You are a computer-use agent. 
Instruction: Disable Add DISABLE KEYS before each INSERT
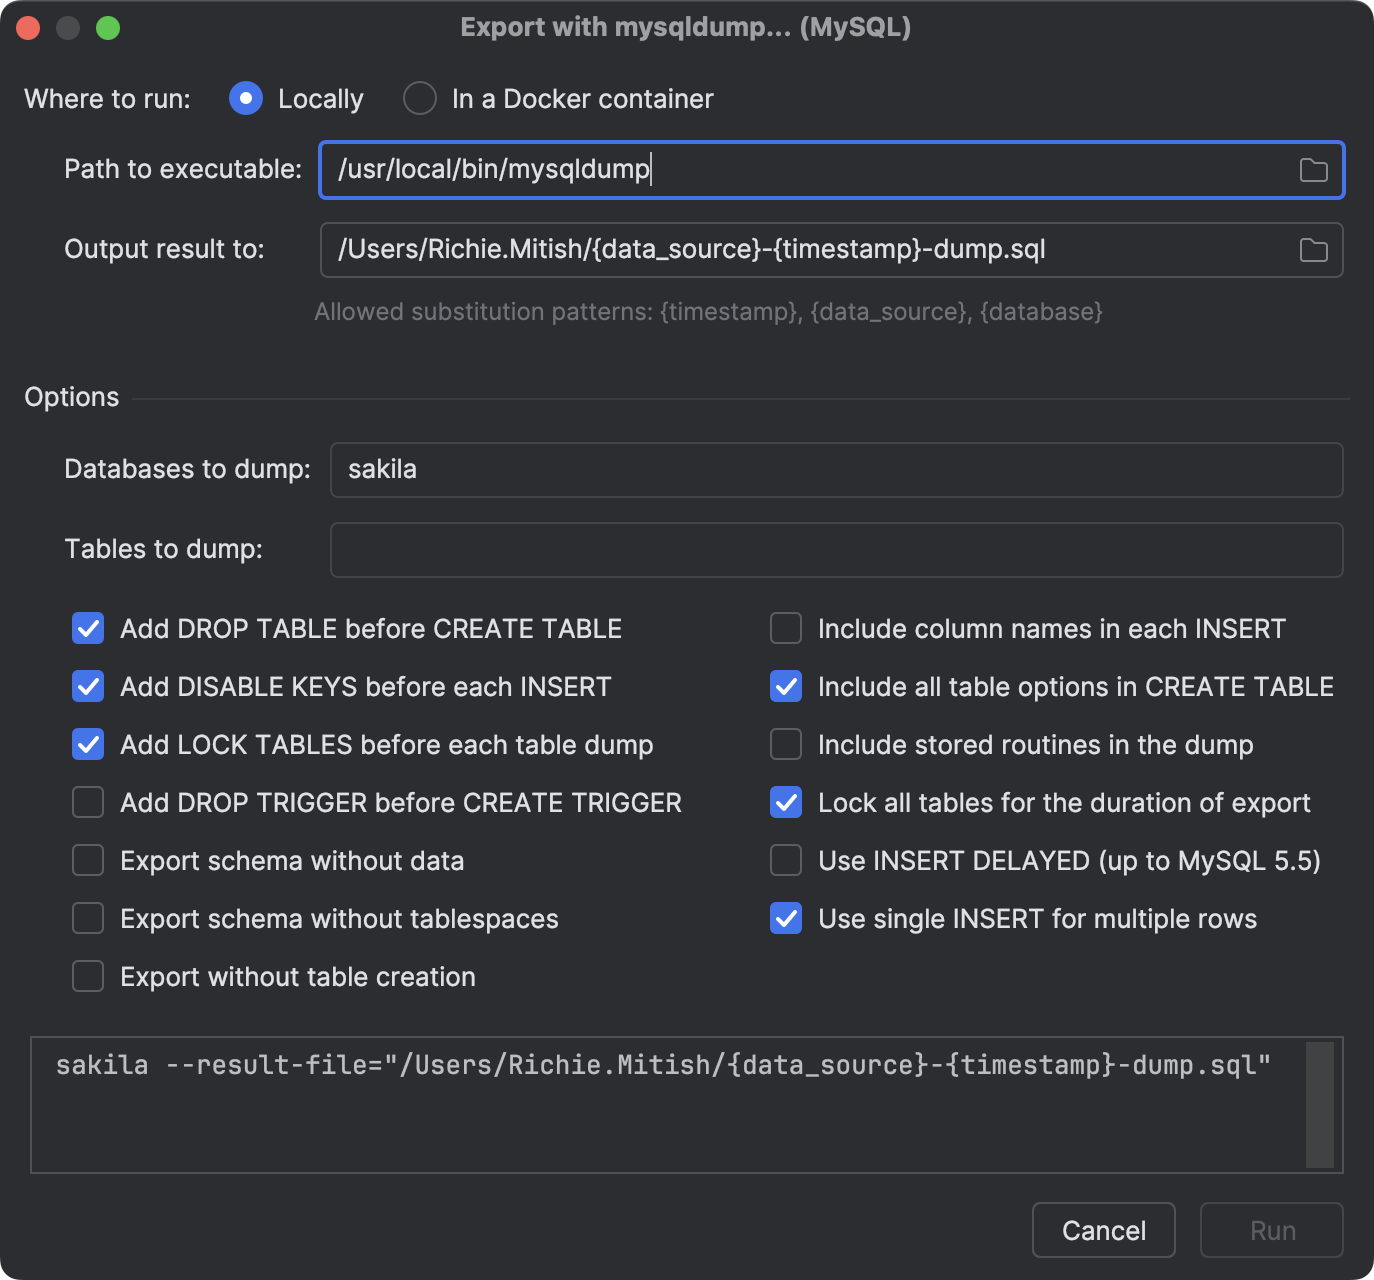87,686
